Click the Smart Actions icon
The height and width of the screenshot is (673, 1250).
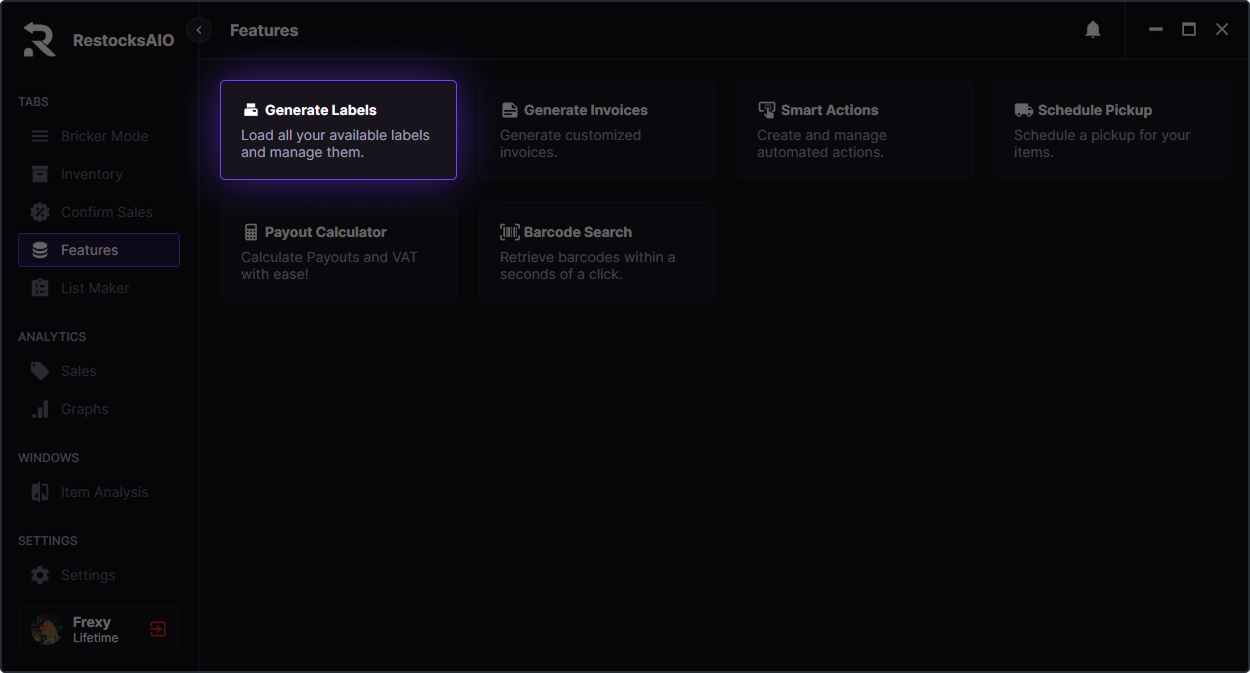767,110
